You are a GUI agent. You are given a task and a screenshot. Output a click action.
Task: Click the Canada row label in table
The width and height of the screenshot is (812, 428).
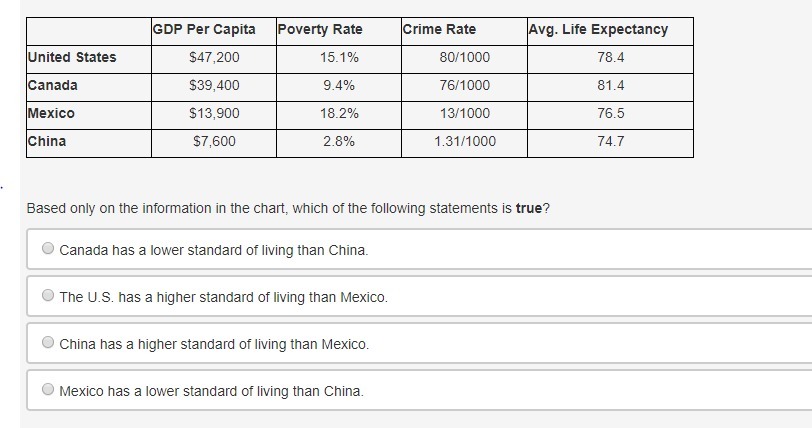point(53,85)
